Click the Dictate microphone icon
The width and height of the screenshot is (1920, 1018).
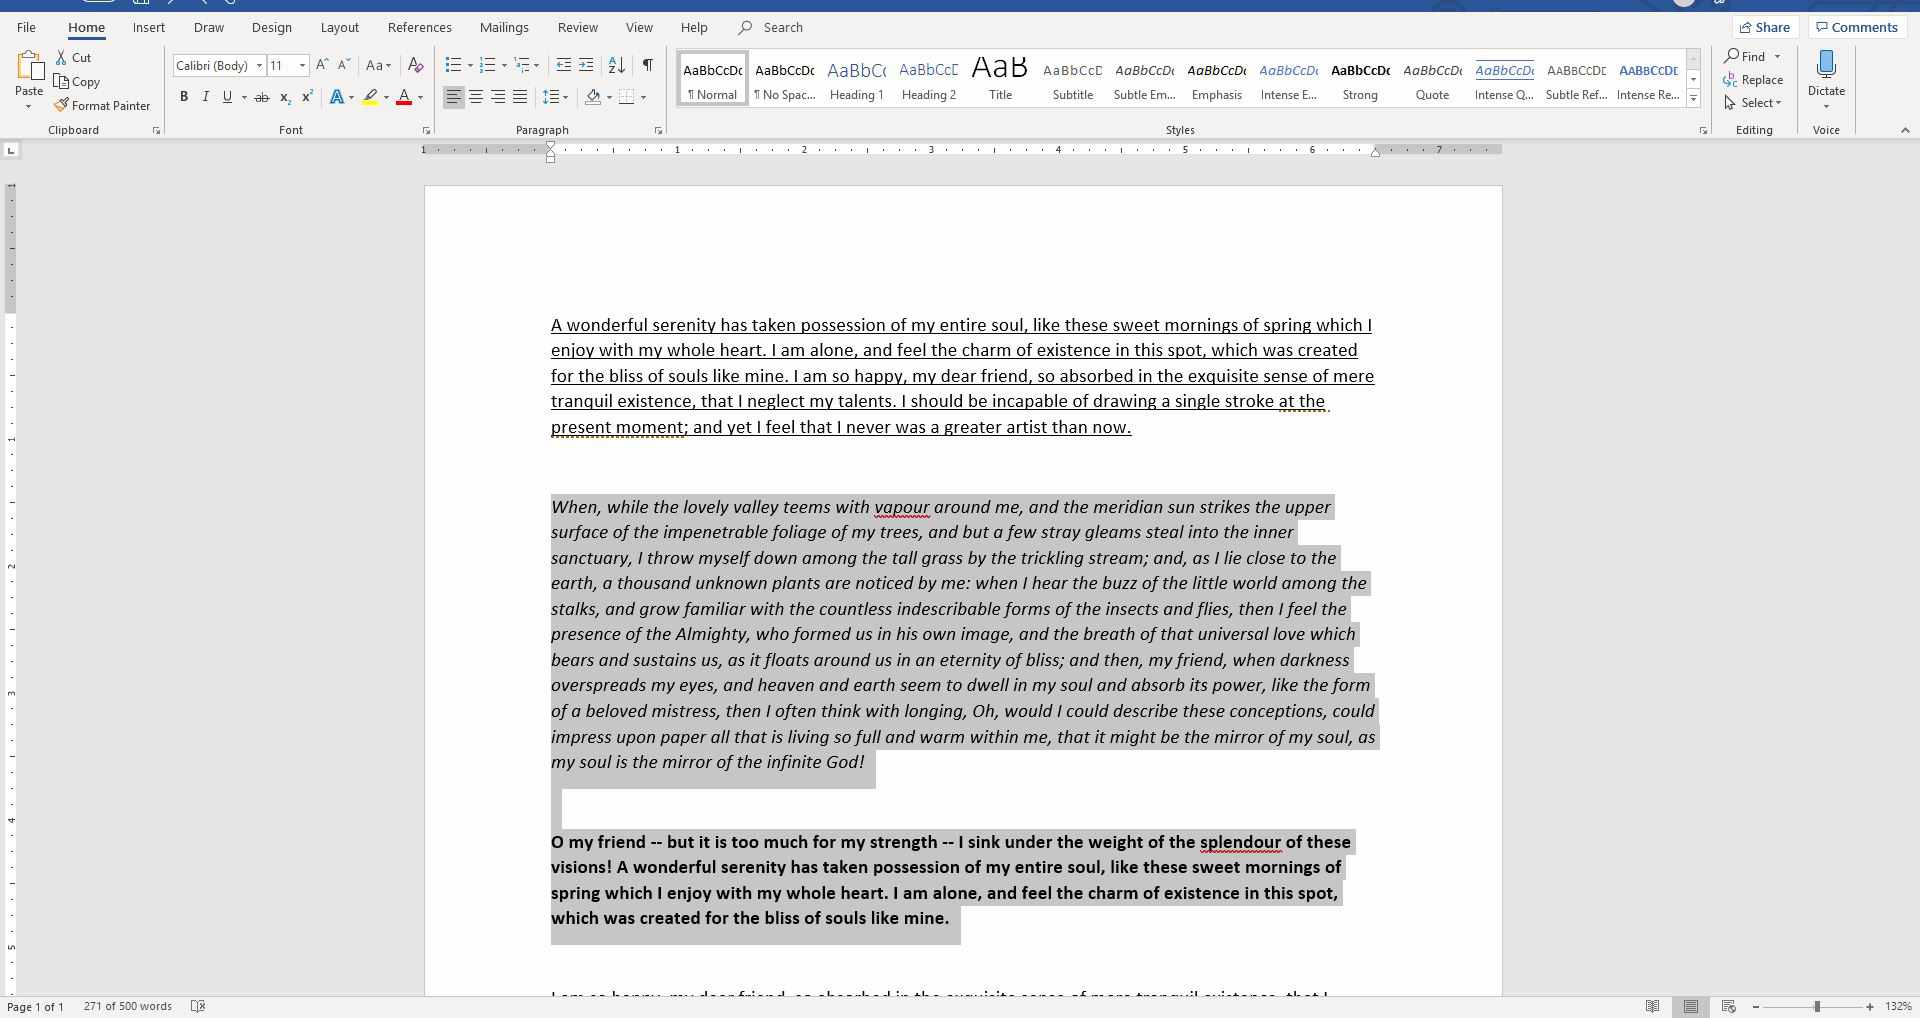1826,66
